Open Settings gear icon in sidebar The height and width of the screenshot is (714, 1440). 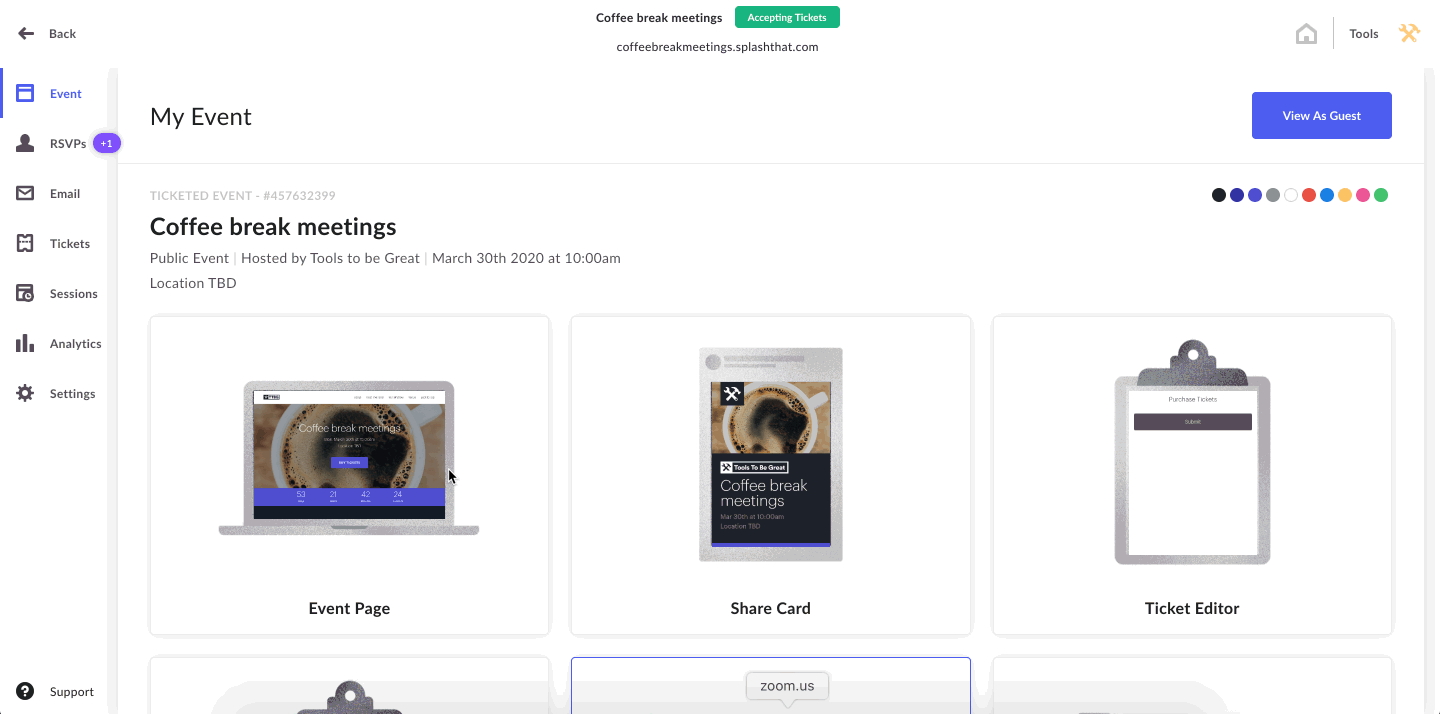click(25, 393)
